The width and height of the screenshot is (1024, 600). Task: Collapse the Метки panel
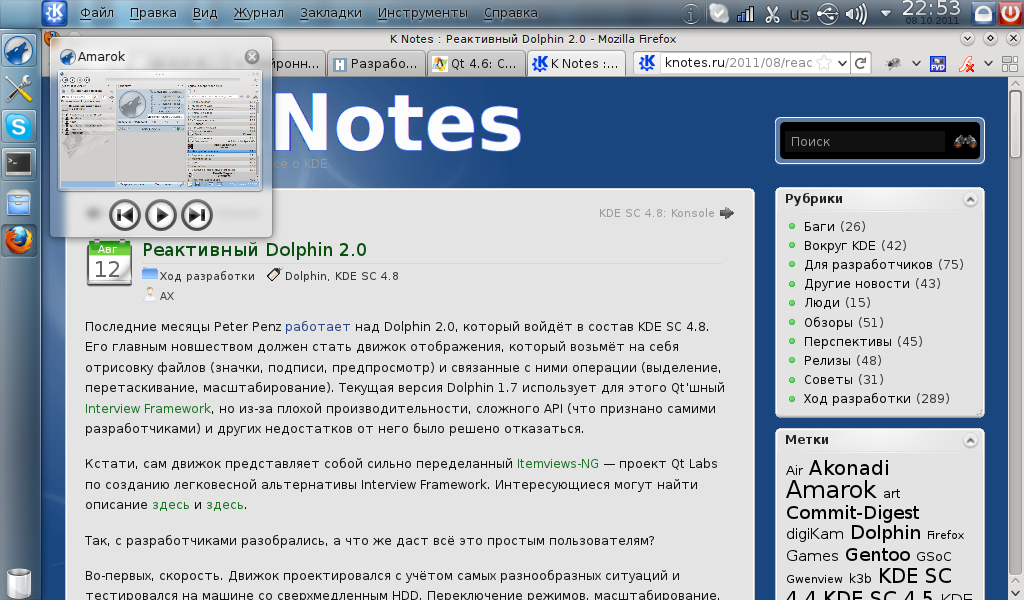click(970, 441)
